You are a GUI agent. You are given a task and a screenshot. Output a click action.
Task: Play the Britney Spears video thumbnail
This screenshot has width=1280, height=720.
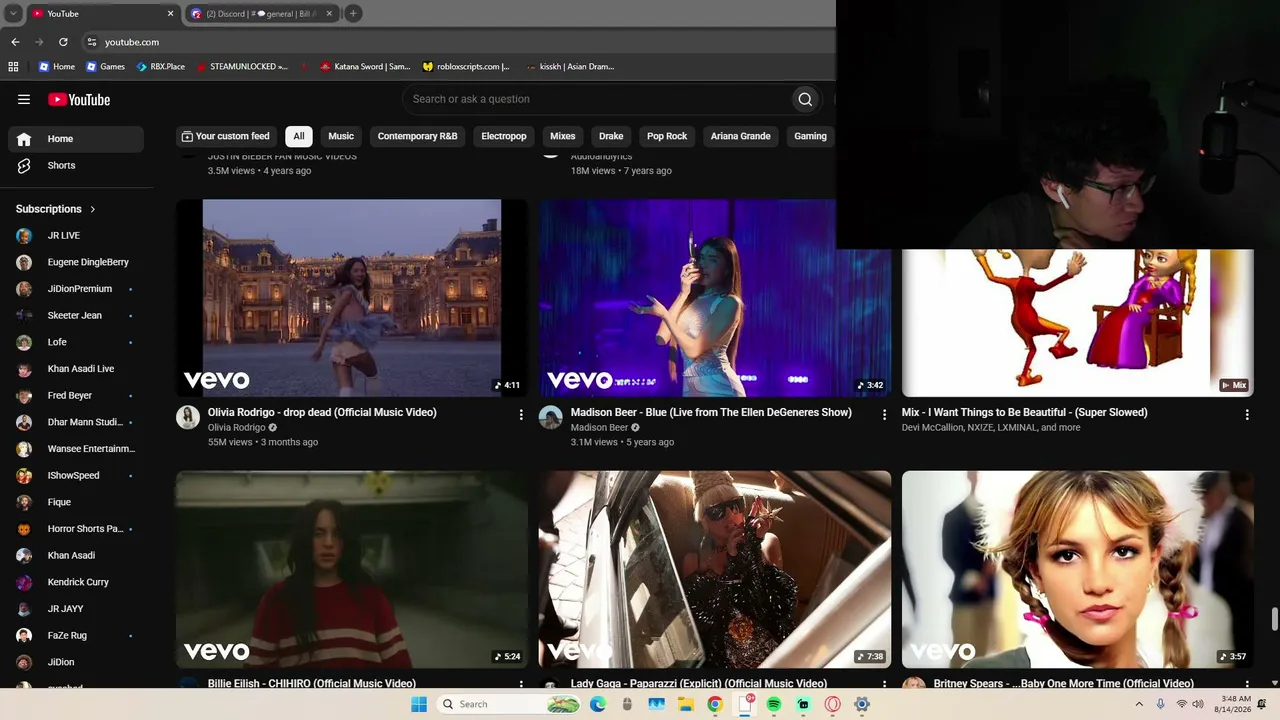1078,569
